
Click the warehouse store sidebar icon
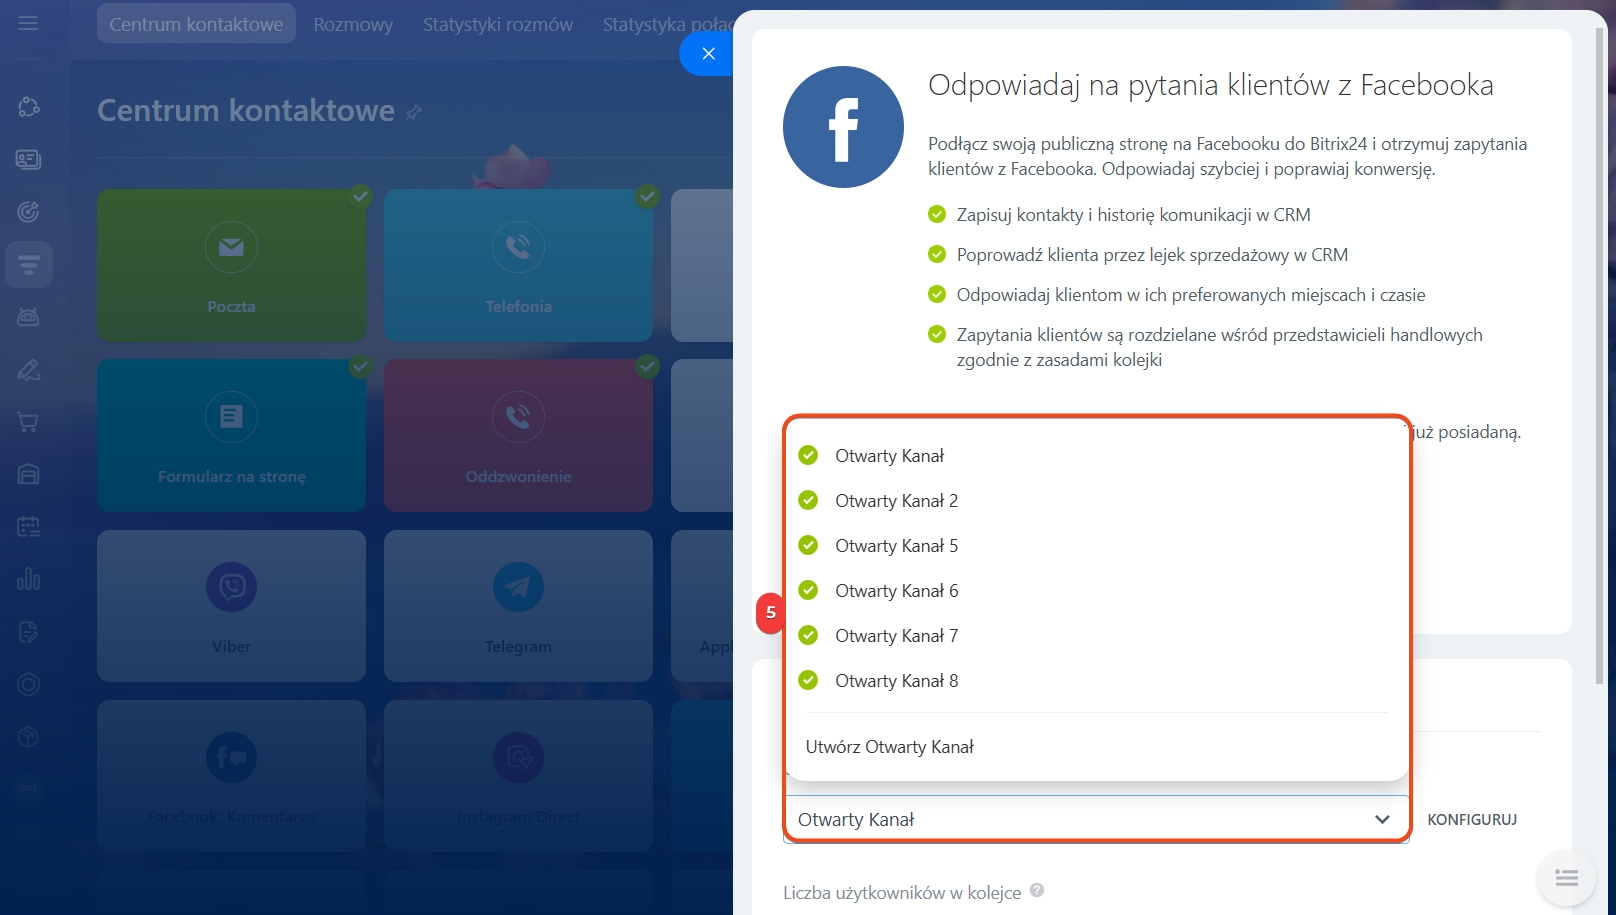pos(28,474)
